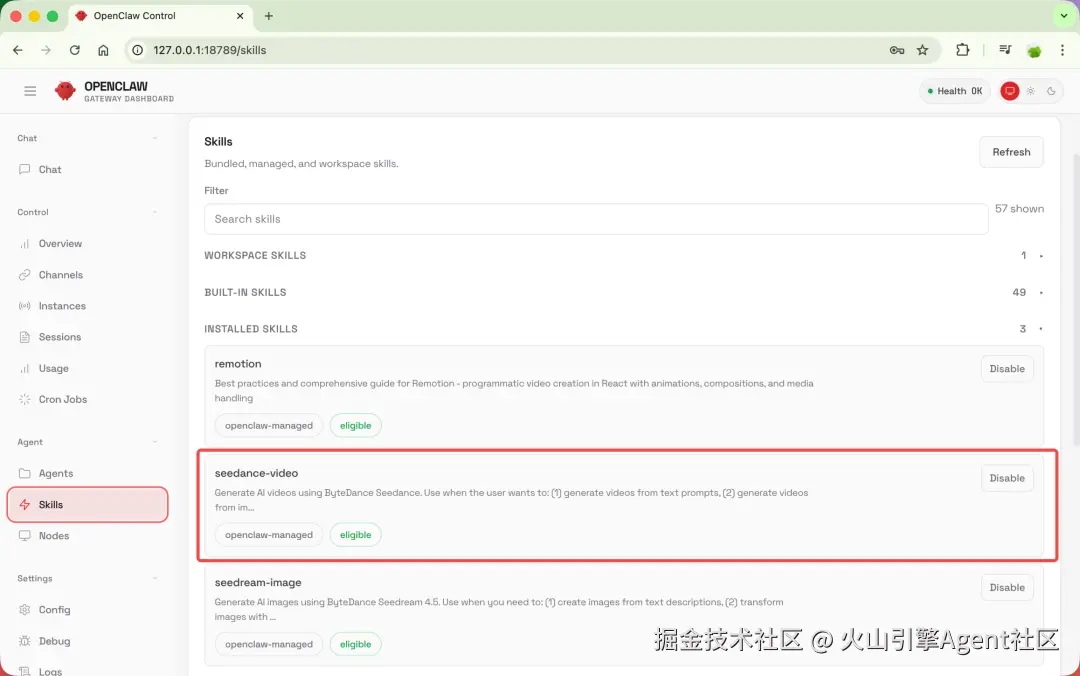1080x676 pixels.
Task: Open the green profile avatar
Action: coord(1034,50)
